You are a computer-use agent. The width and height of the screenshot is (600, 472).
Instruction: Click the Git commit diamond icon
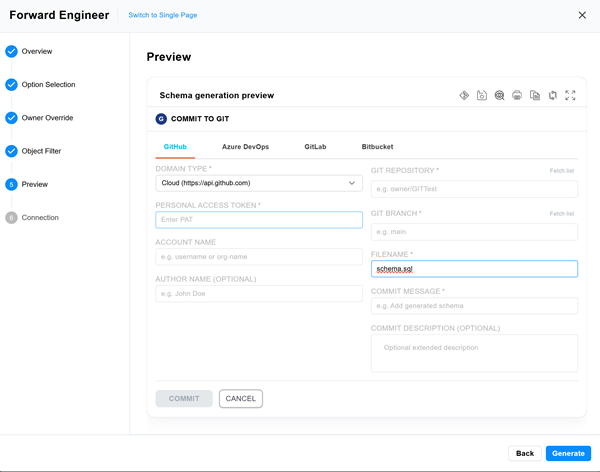(x=464, y=95)
